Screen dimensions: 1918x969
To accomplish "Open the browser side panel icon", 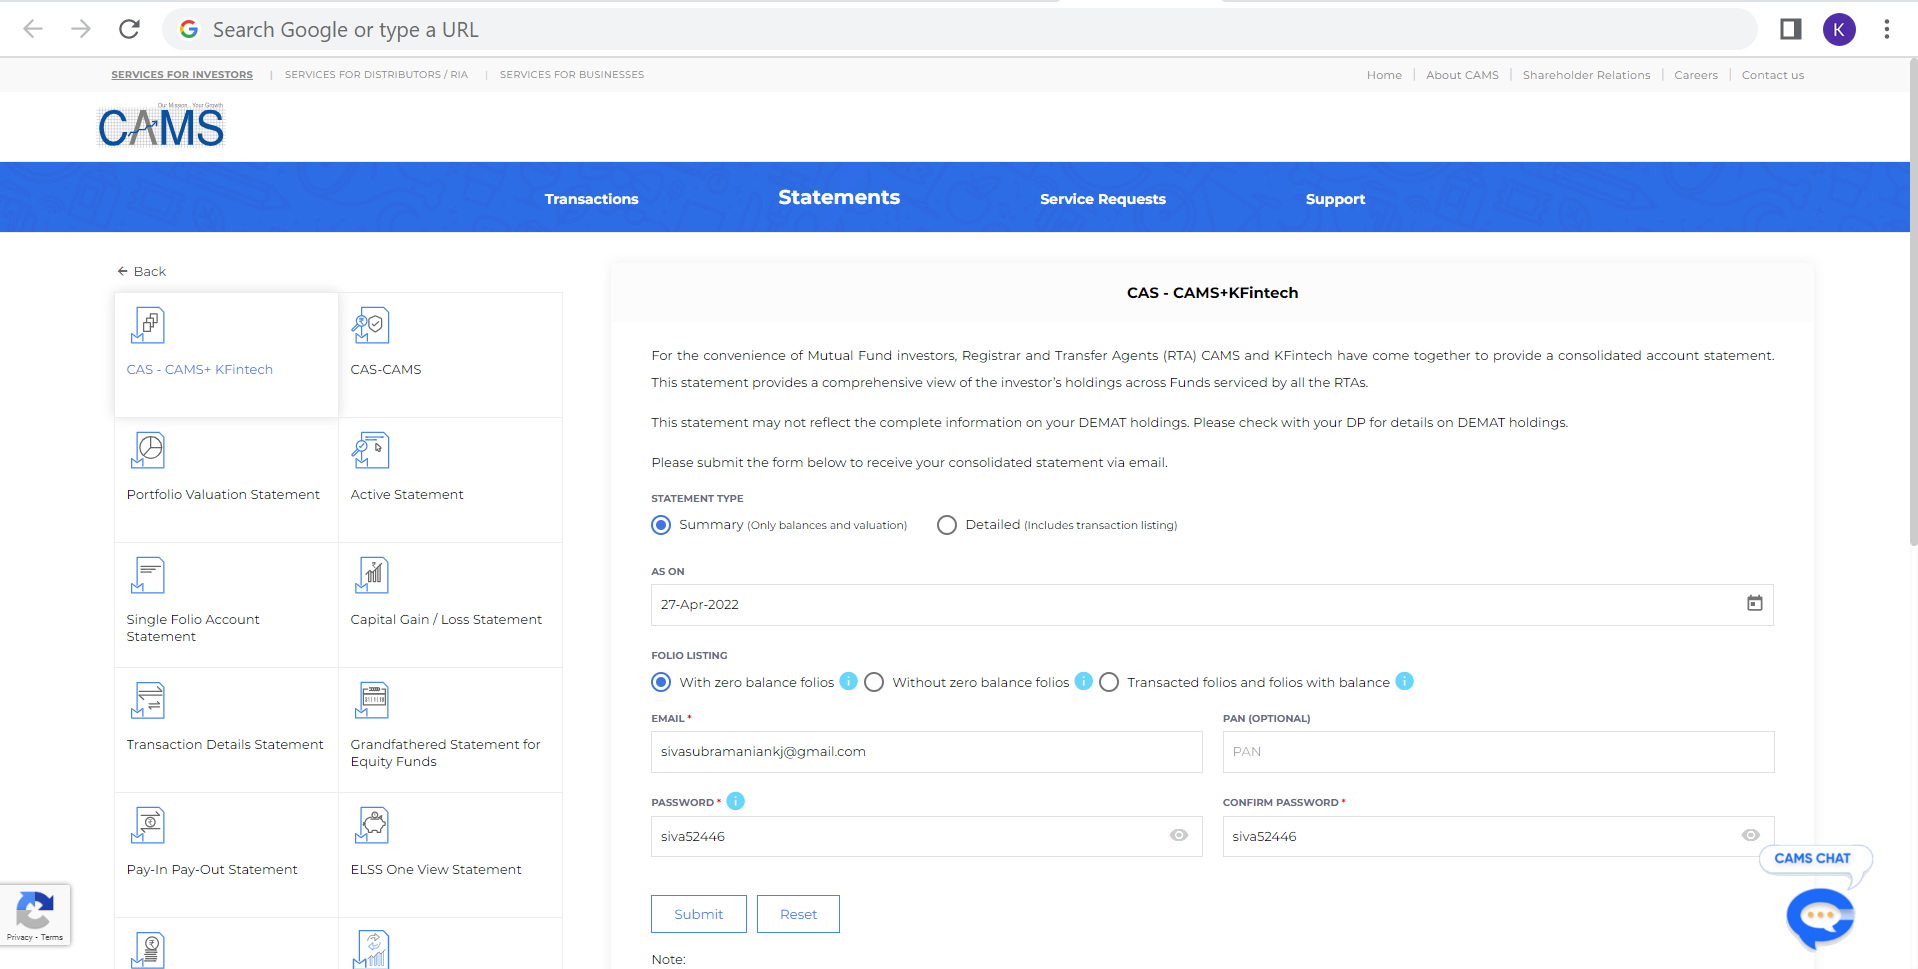I will [x=1790, y=29].
